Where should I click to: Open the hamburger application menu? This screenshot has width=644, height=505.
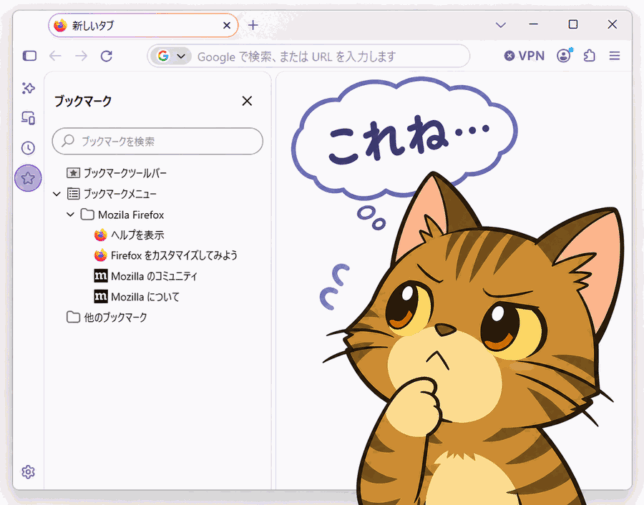(614, 55)
